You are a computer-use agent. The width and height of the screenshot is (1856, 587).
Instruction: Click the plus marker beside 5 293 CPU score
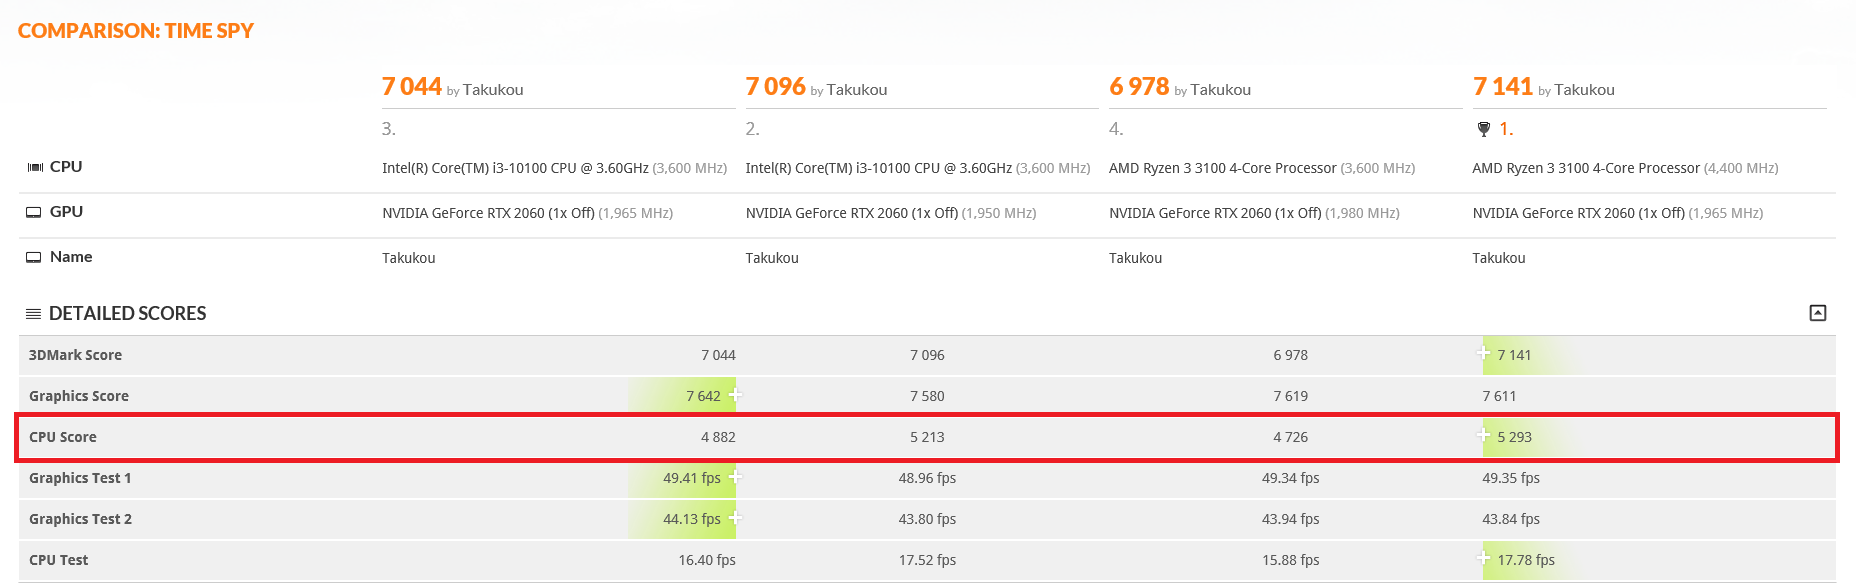coord(1483,435)
